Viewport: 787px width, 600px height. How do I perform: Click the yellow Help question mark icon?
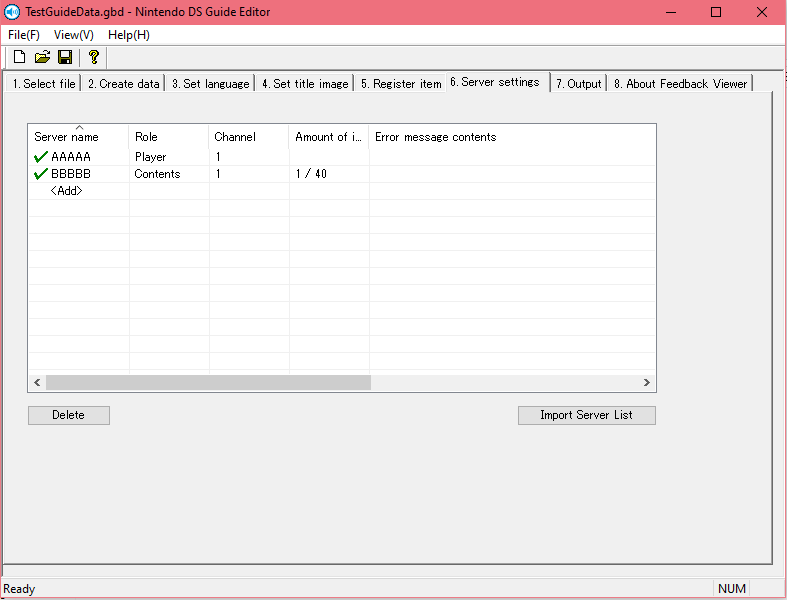tap(93, 57)
